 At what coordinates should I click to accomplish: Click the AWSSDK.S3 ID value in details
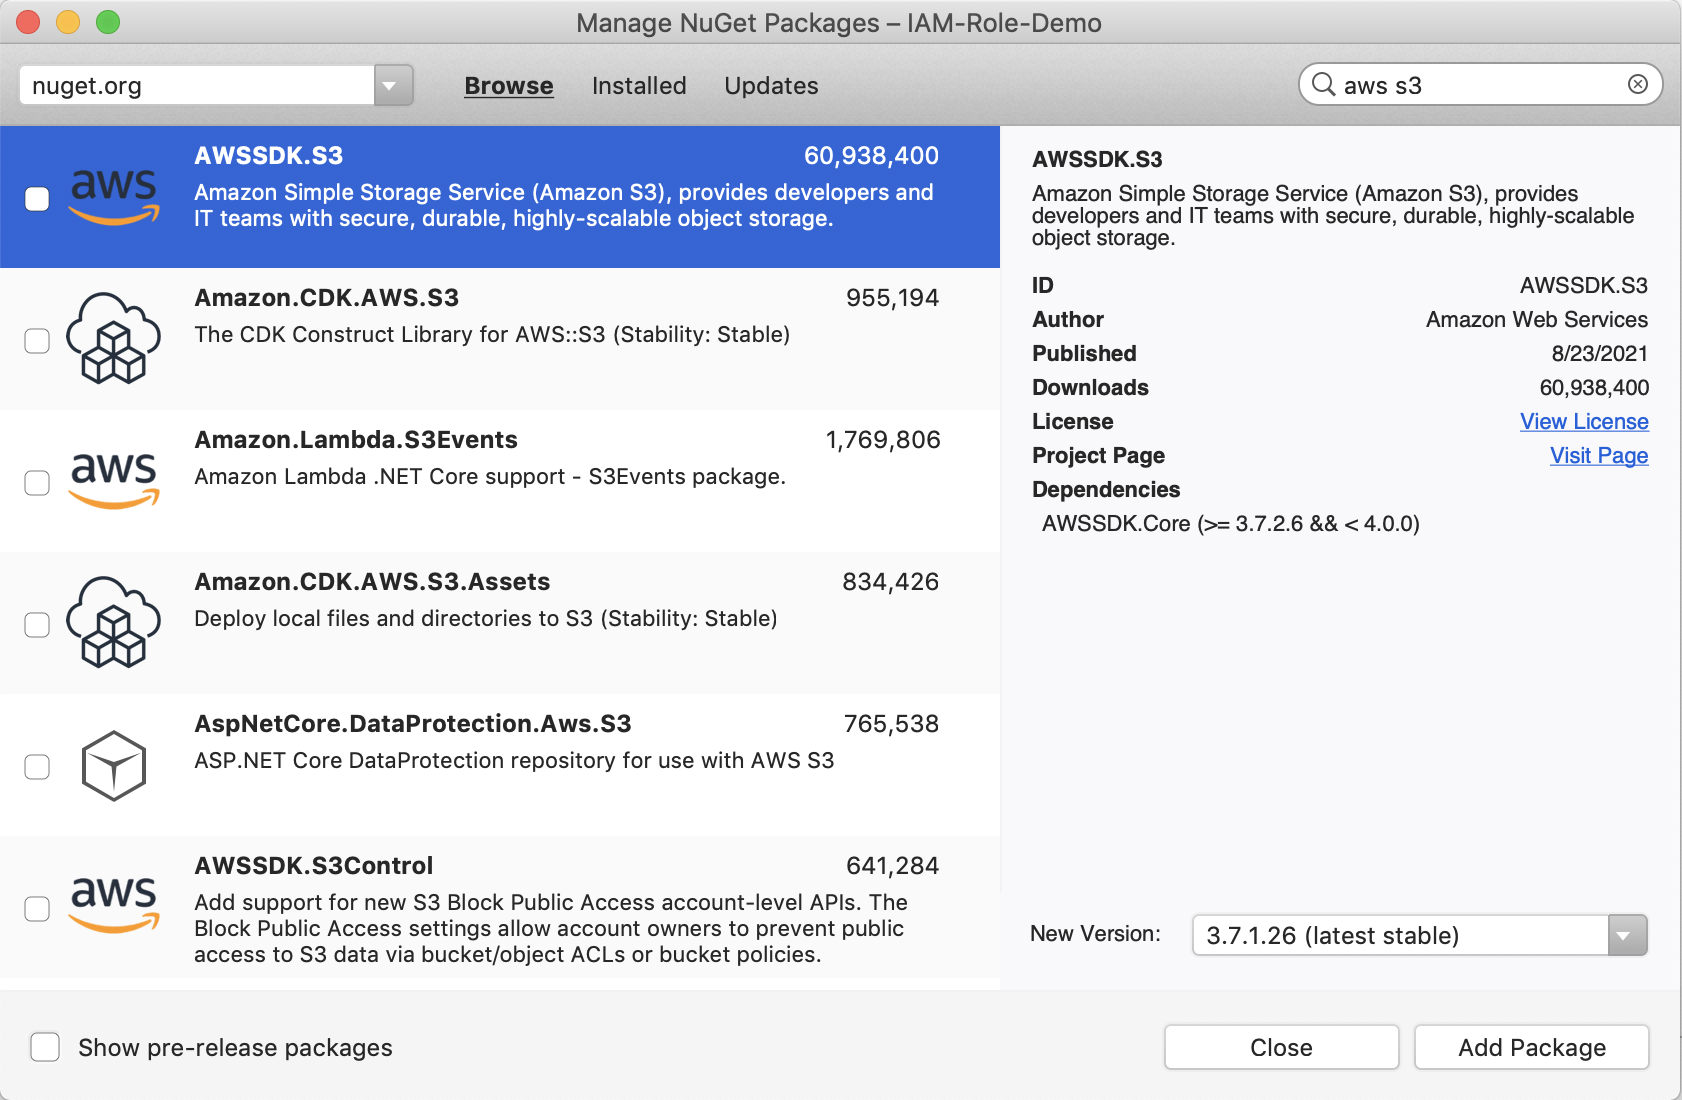click(x=1584, y=286)
